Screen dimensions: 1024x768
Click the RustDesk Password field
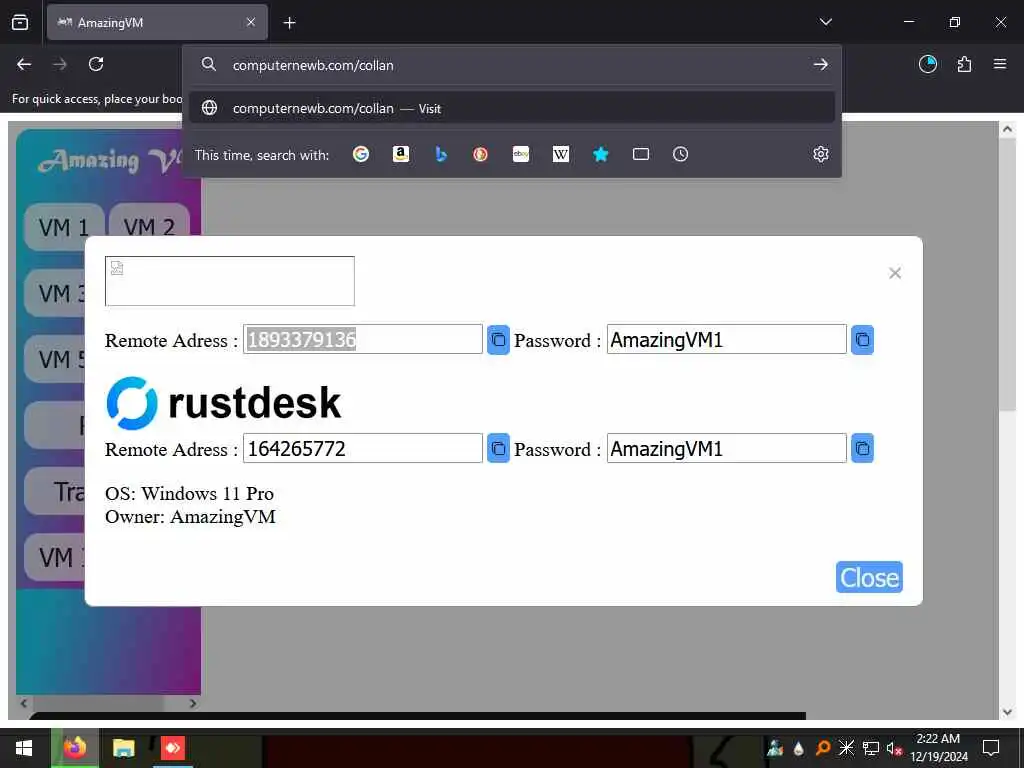tap(726, 449)
